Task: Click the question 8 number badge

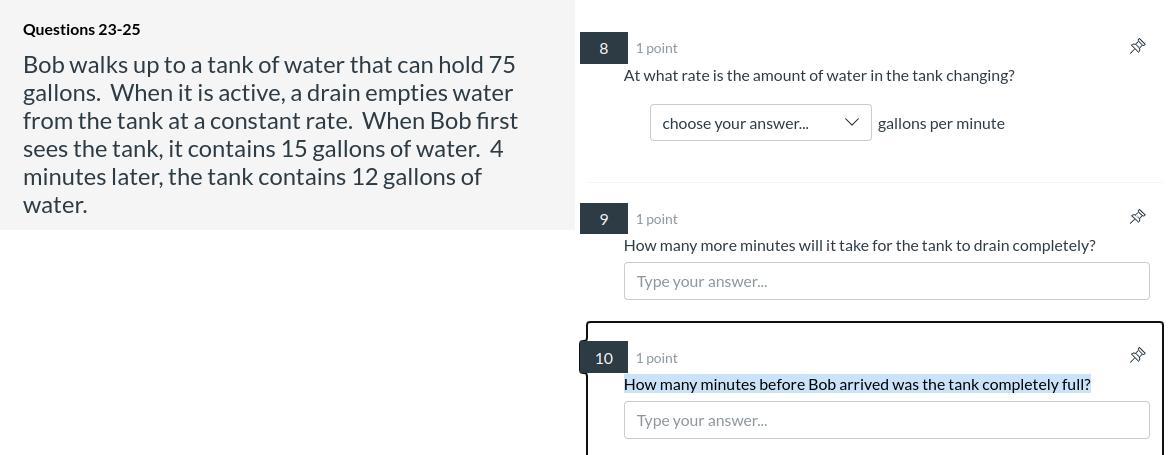Action: (604, 48)
